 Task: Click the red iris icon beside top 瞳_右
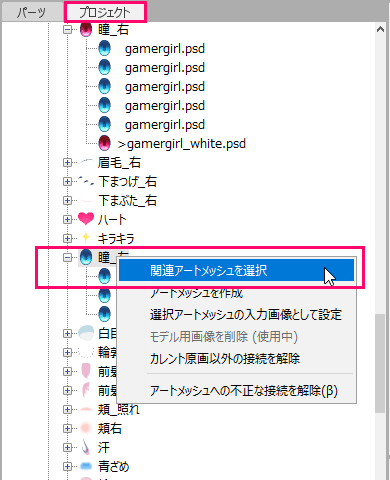(86, 30)
